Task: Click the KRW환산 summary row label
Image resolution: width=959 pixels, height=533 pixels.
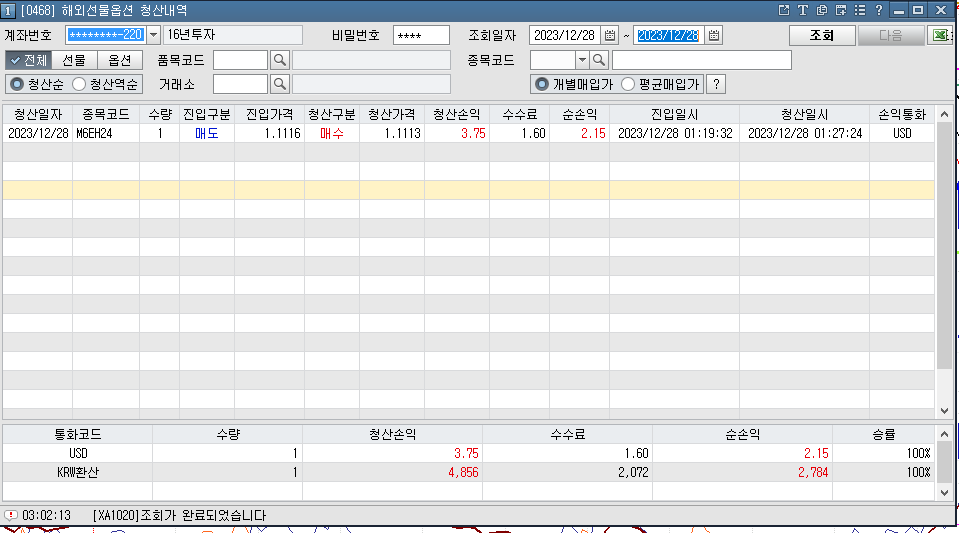Action: coord(78,472)
